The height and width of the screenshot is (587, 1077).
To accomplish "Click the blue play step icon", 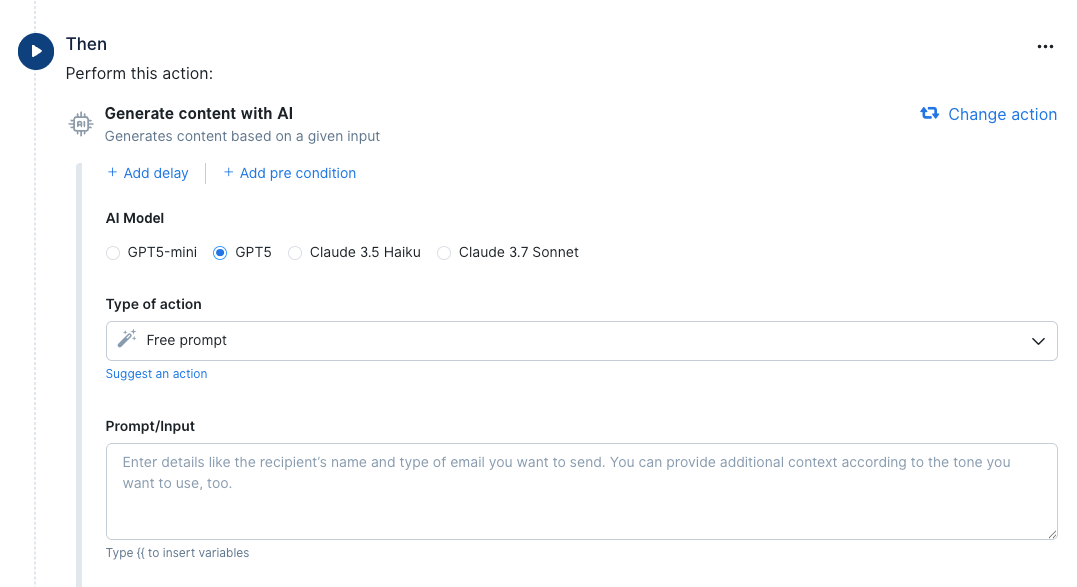I will [x=36, y=51].
